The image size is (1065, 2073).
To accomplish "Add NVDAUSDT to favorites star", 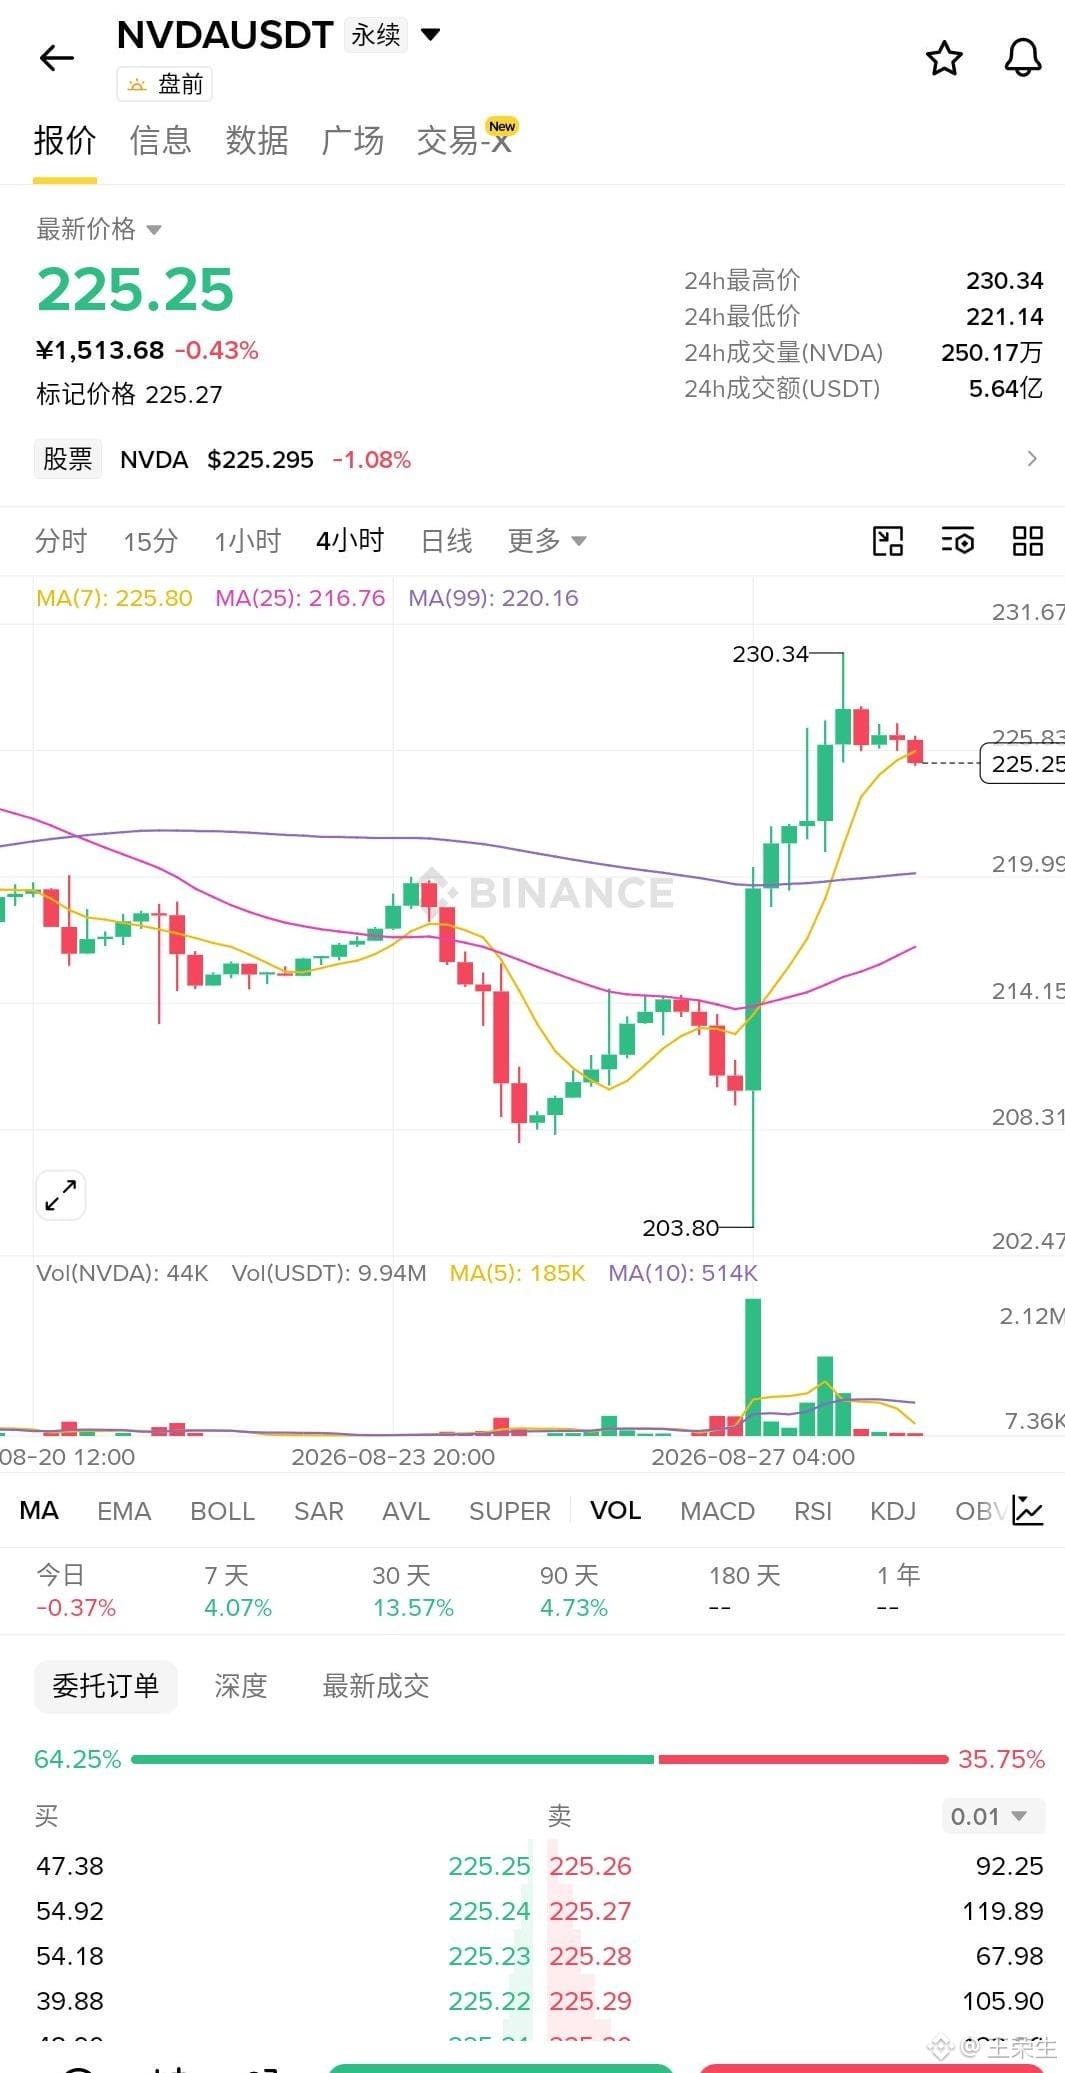I will coord(944,59).
